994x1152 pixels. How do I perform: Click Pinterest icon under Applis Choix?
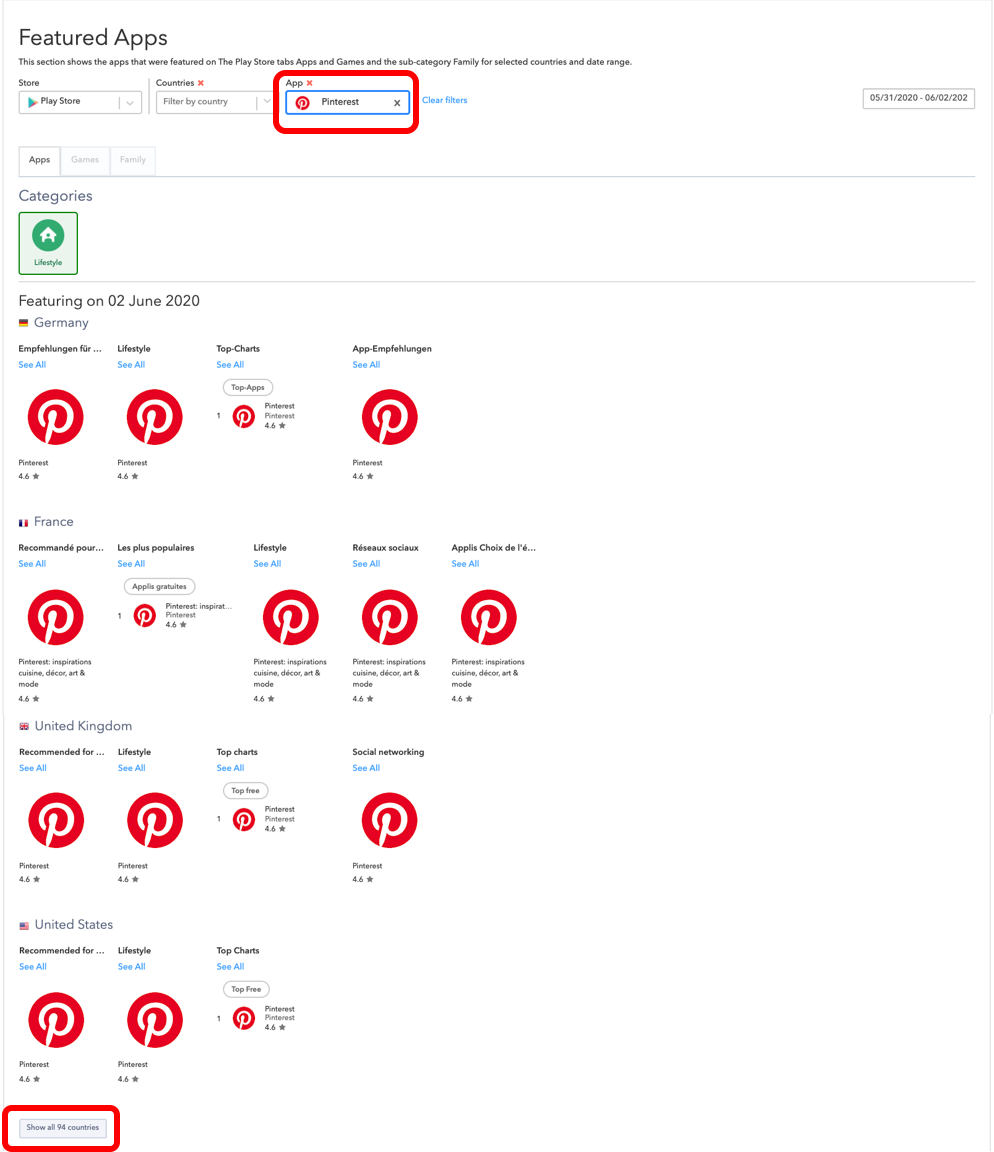point(489,617)
